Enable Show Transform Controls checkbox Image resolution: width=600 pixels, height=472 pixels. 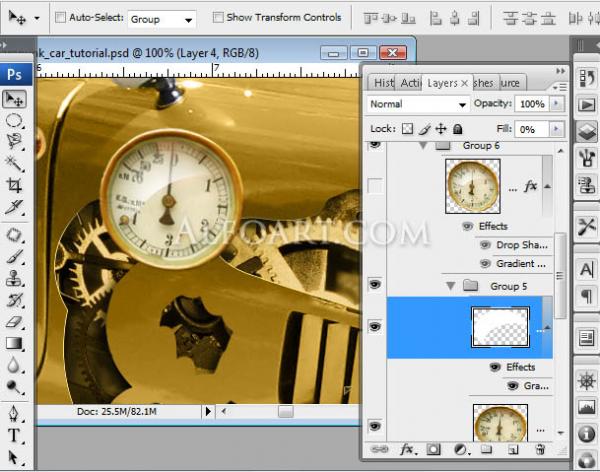(x=218, y=17)
